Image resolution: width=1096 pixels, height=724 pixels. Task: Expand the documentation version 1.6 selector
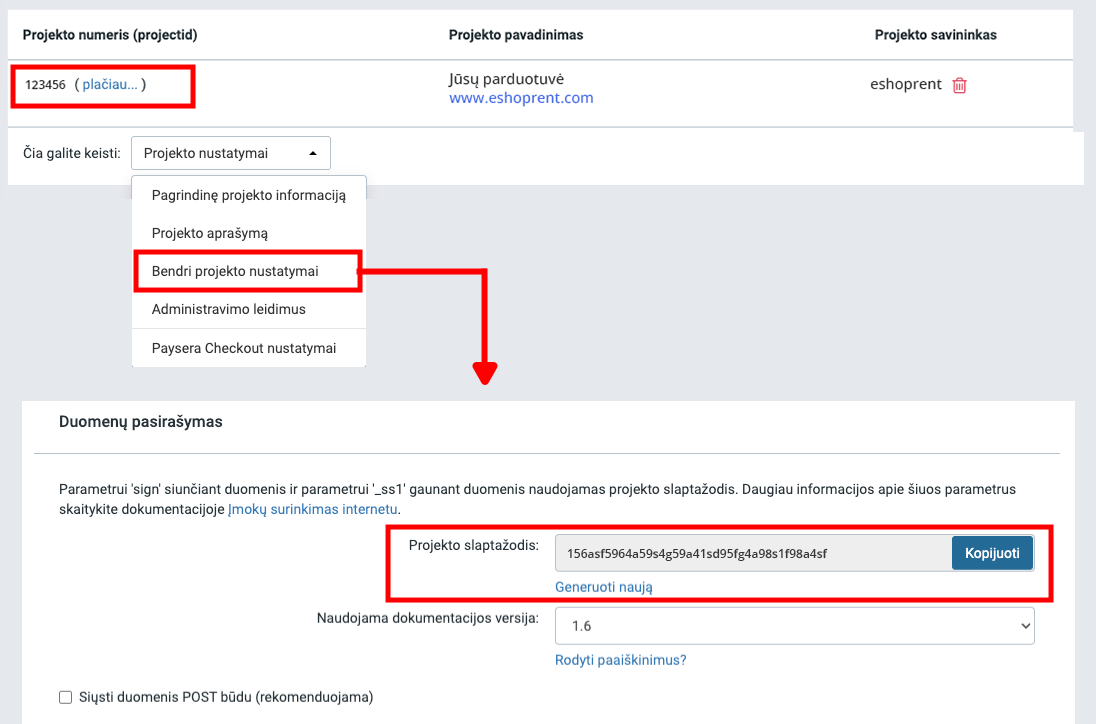click(x=794, y=625)
